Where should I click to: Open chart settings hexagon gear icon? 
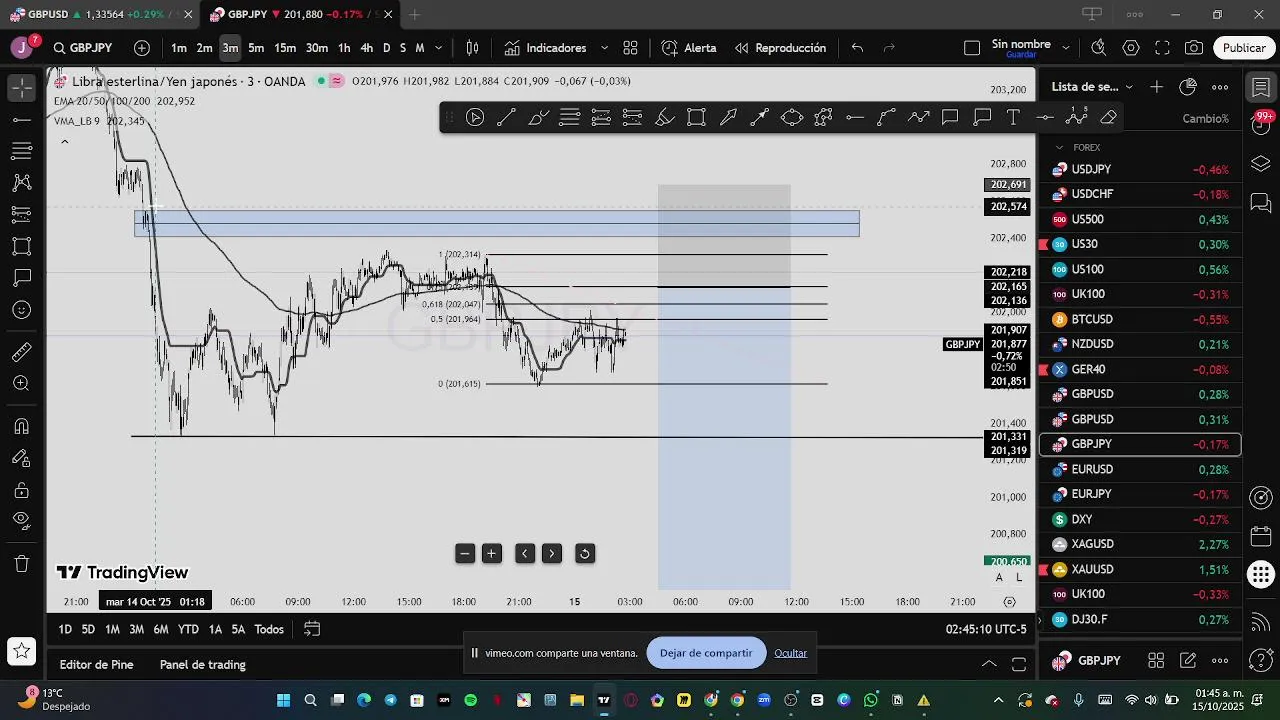point(1131,48)
